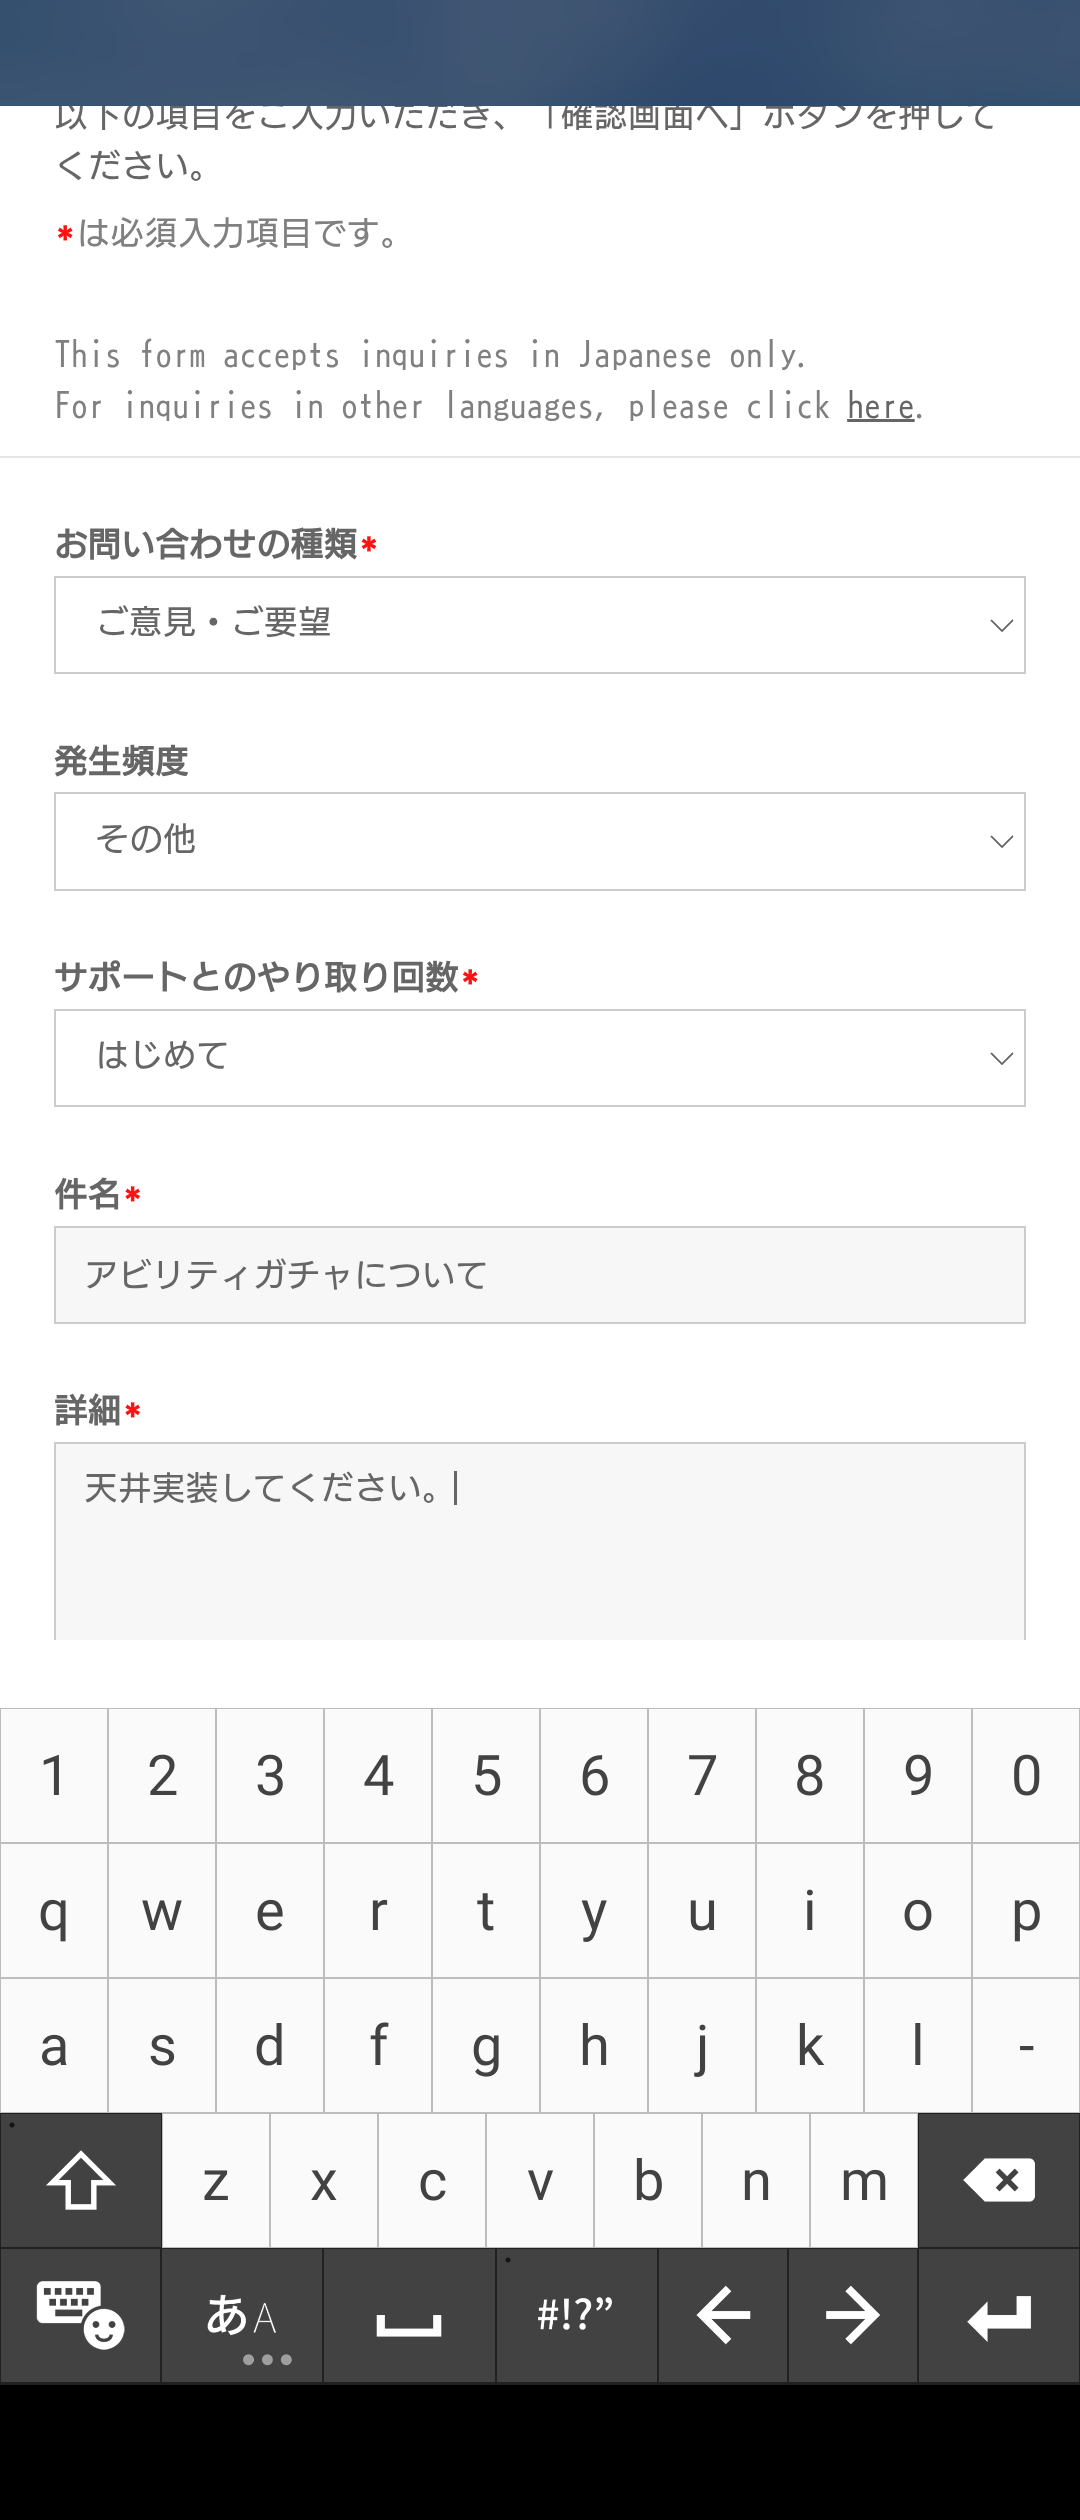Open keyboard emoji and settings key
Viewport: 1080px width, 2520px height.
[x=80, y=2316]
